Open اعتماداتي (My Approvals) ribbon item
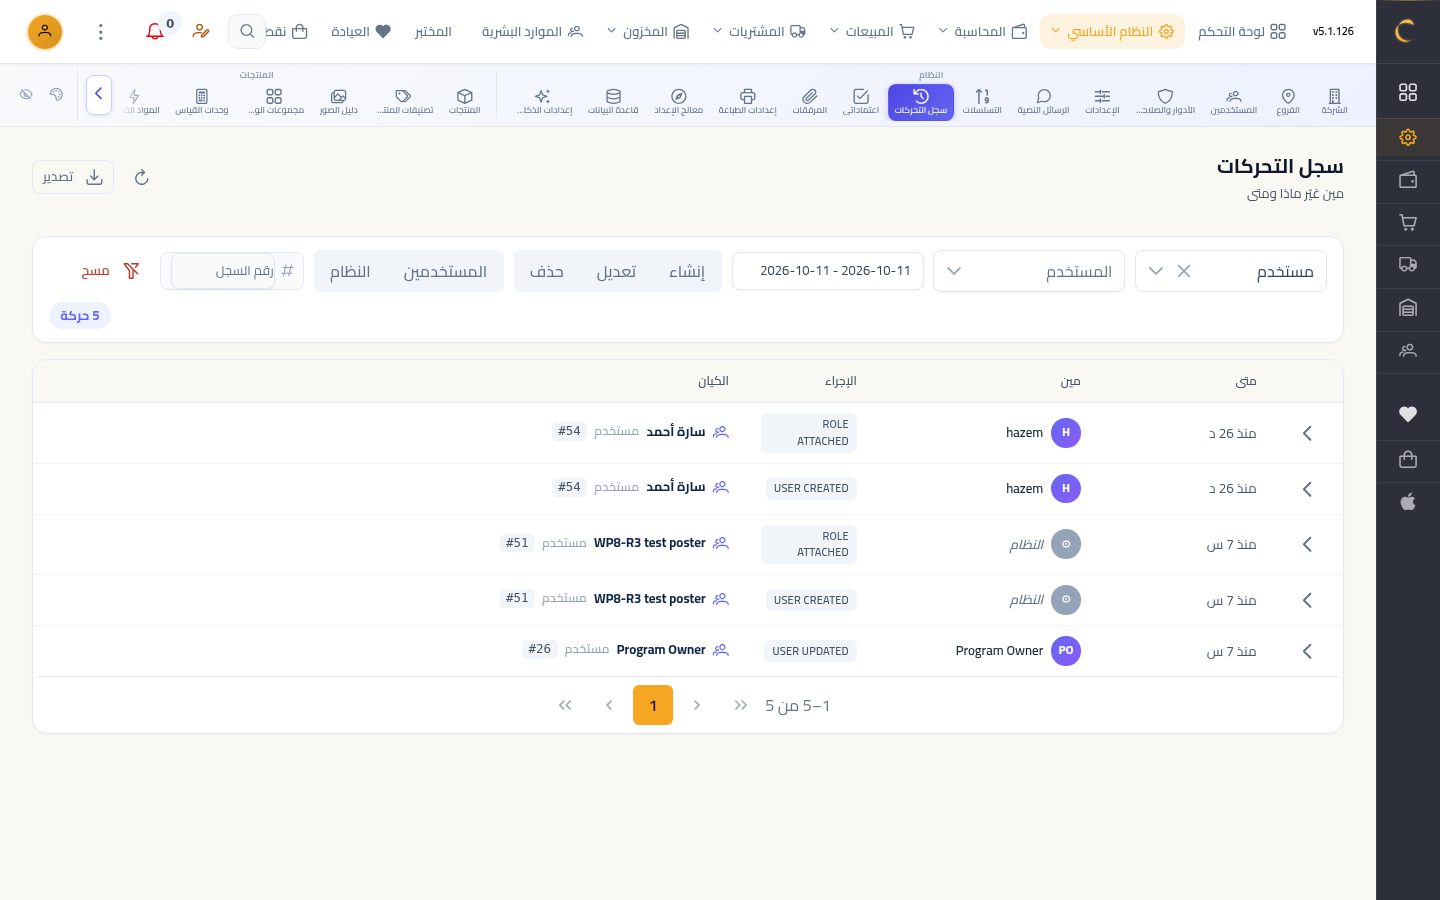 pyautogui.click(x=861, y=101)
